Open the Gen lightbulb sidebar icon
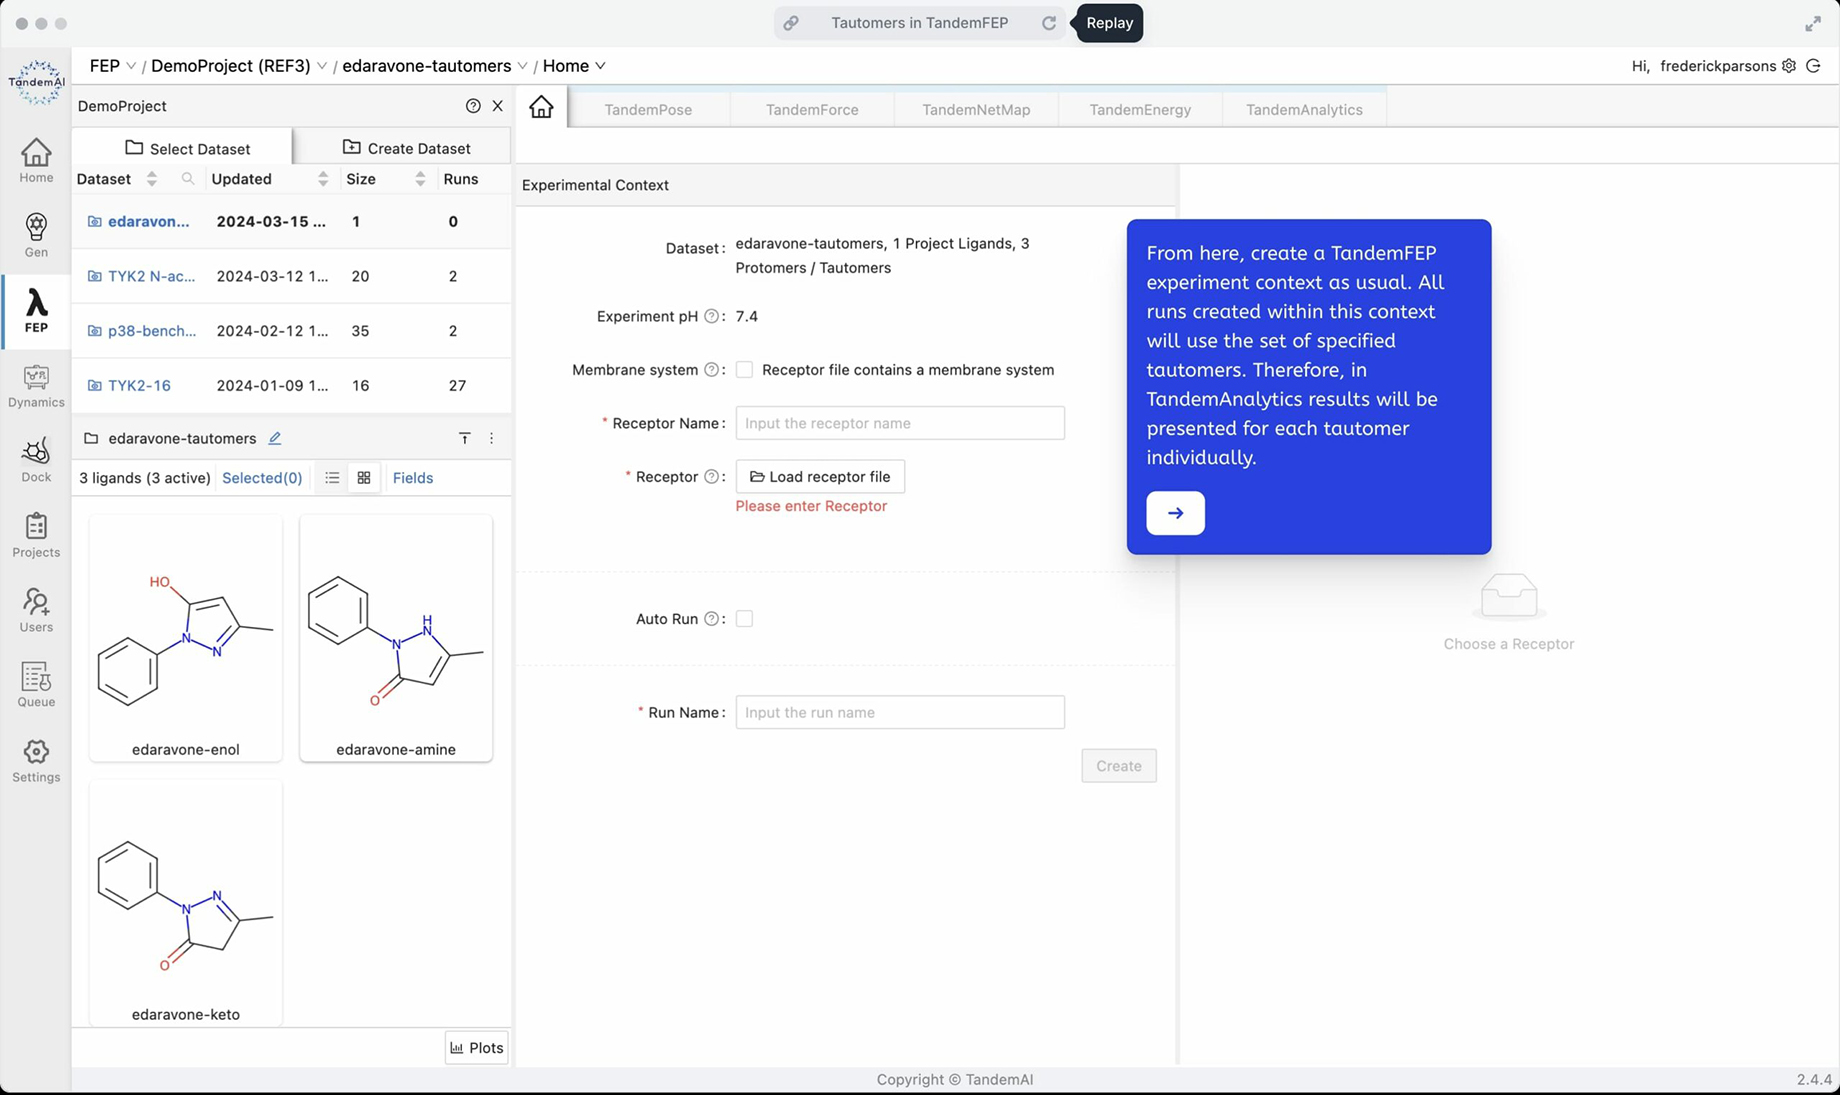The width and height of the screenshot is (1840, 1095). (36, 235)
